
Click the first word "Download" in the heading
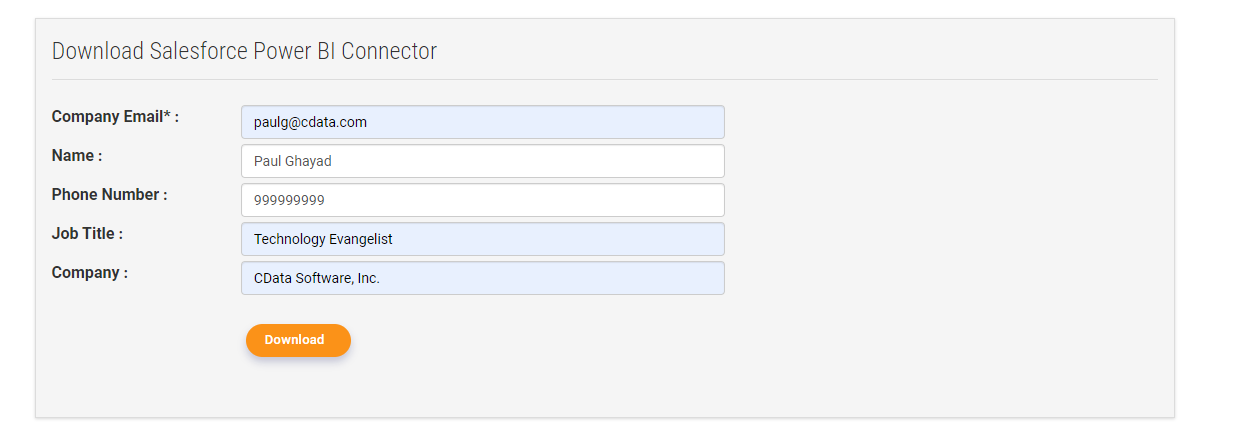(98, 51)
